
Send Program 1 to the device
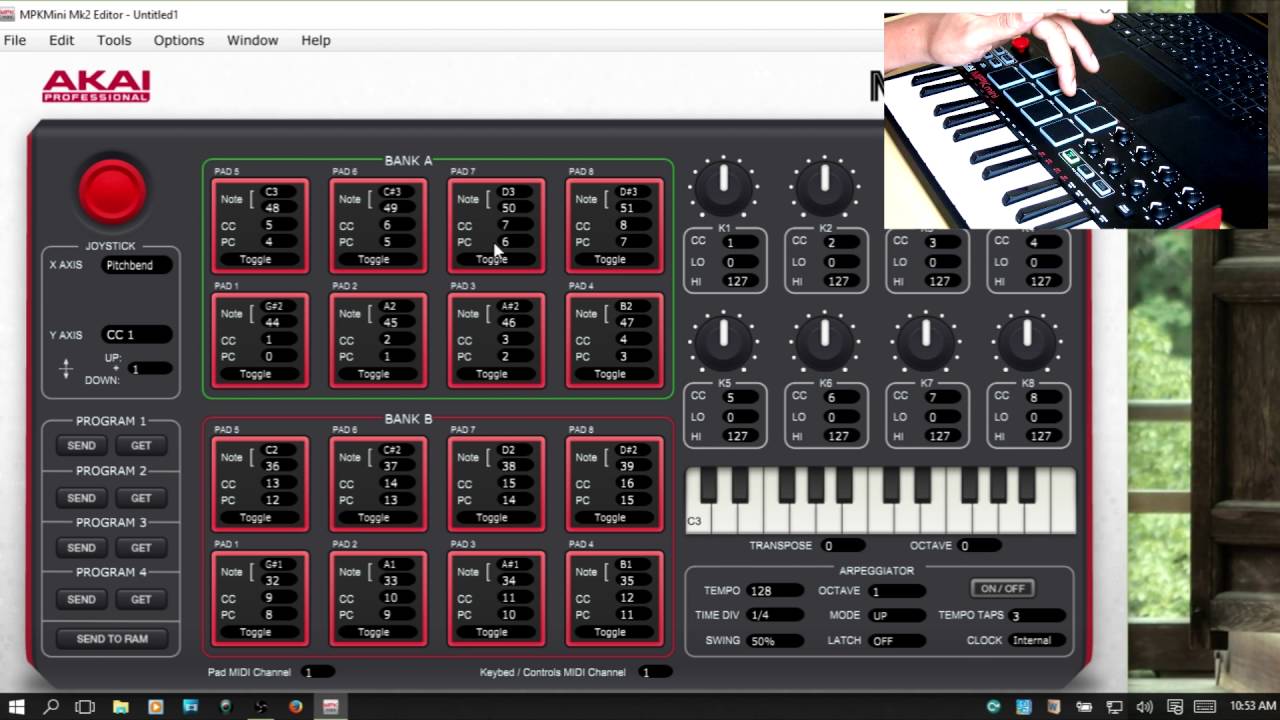[81, 446]
